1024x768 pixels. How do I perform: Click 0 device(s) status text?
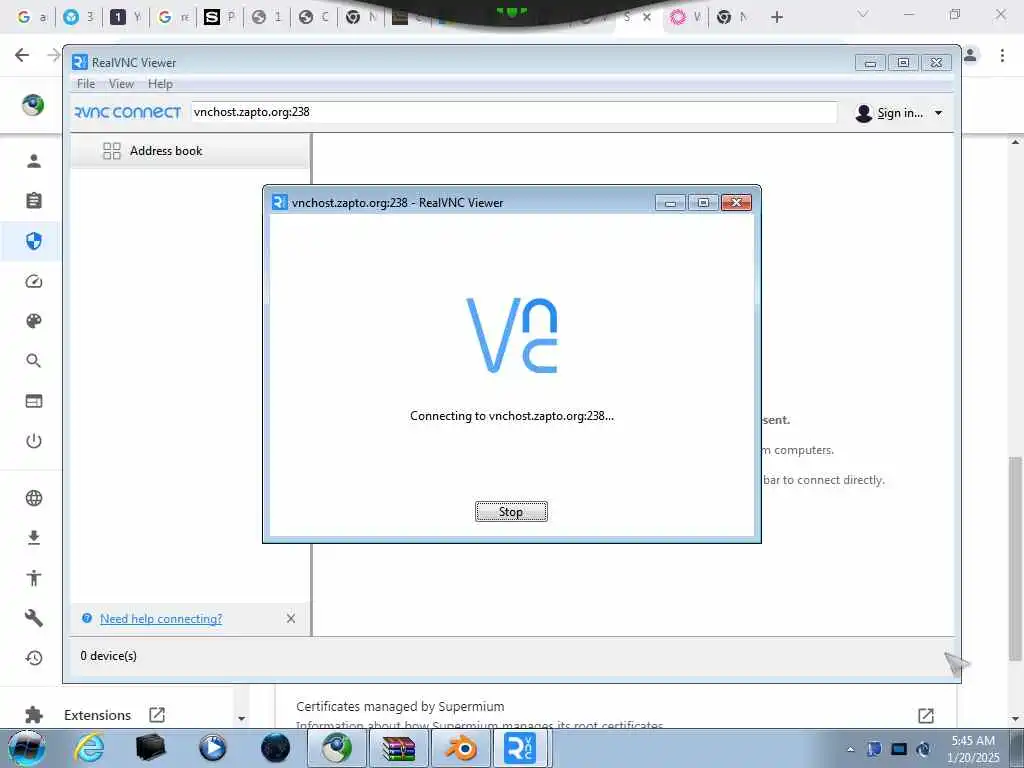click(x=108, y=656)
